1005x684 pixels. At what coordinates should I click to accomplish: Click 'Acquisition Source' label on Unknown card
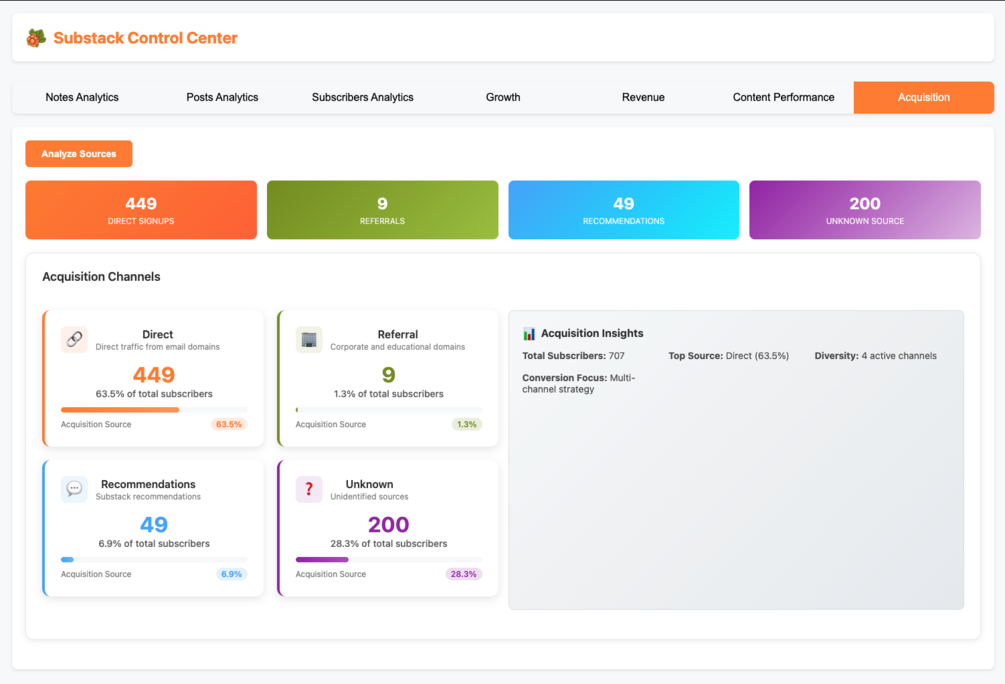(331, 574)
